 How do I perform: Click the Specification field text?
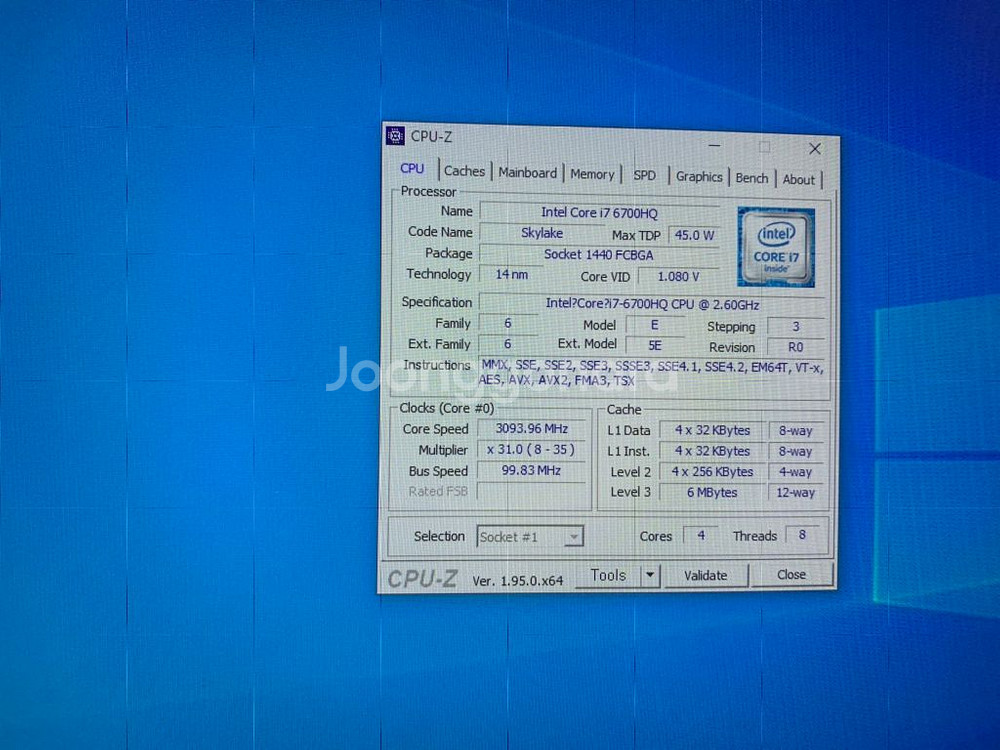pyautogui.click(x=652, y=304)
